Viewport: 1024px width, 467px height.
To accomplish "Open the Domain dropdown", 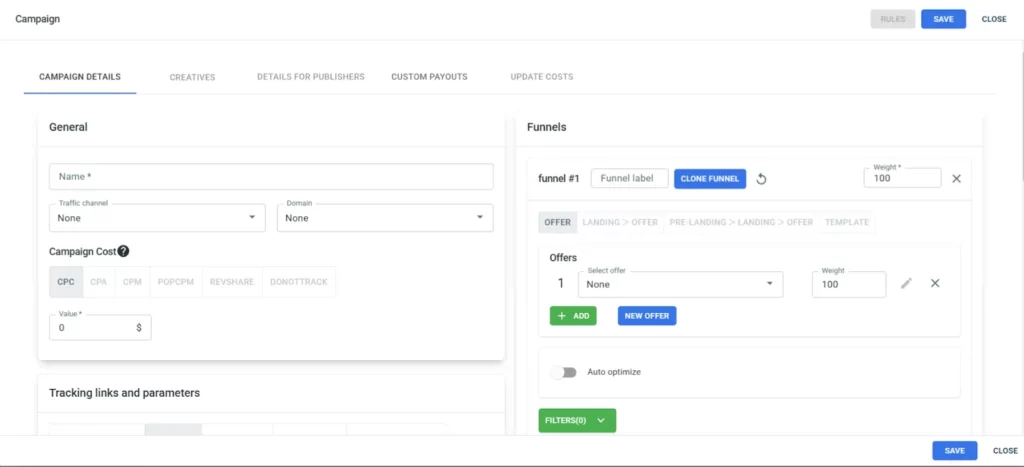I will [x=384, y=217].
